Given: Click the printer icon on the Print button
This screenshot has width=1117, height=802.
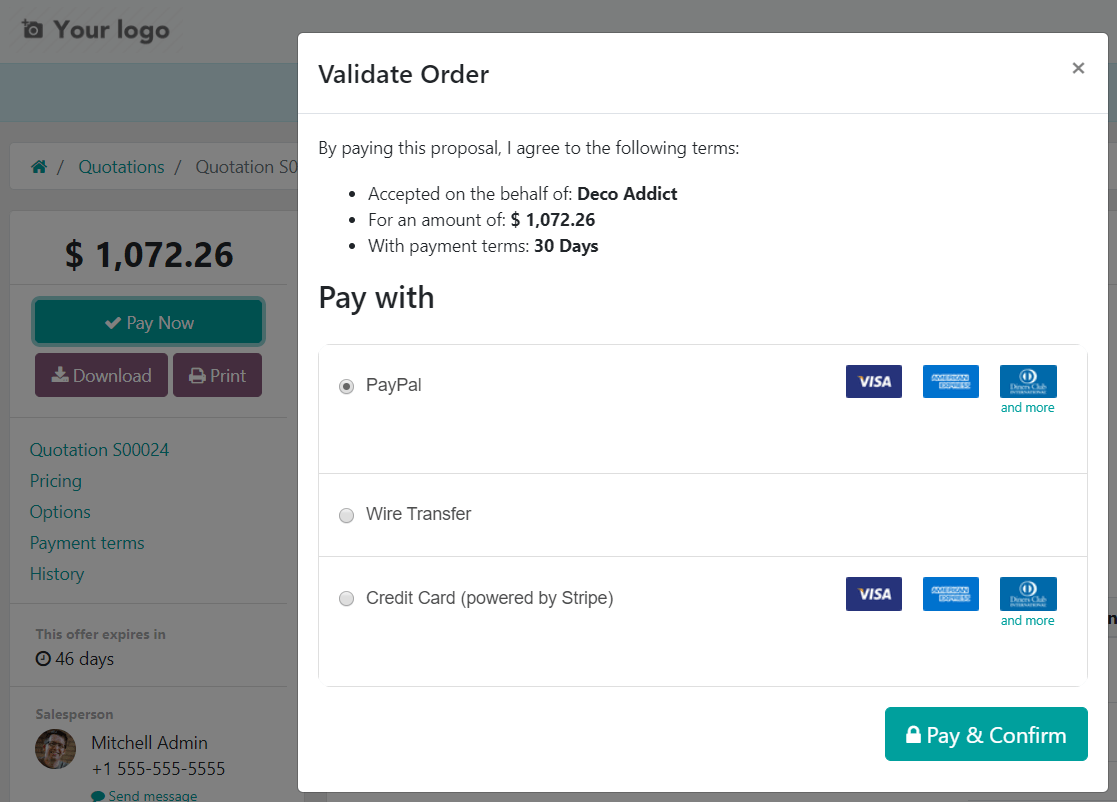Looking at the screenshot, I should 199,374.
